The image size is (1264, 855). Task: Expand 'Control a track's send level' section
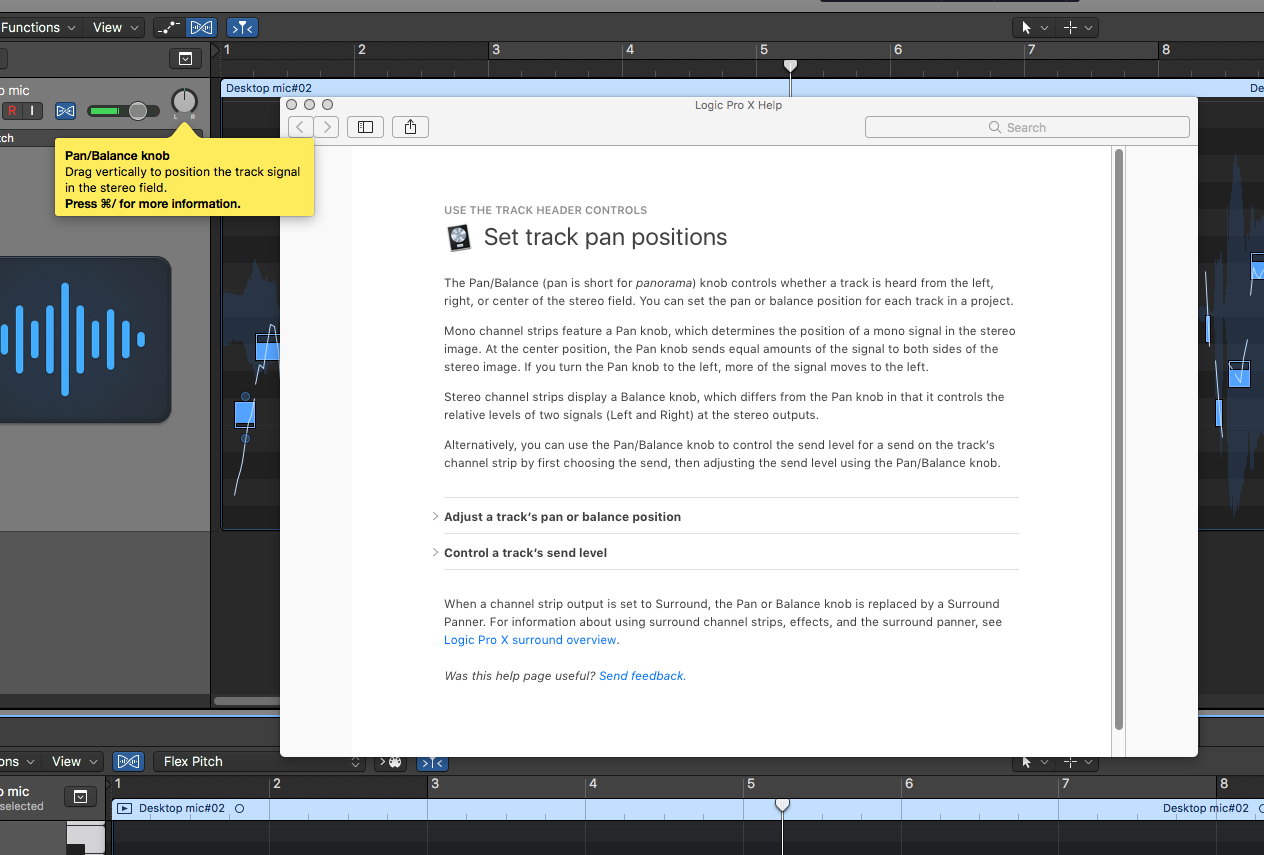(x=525, y=553)
